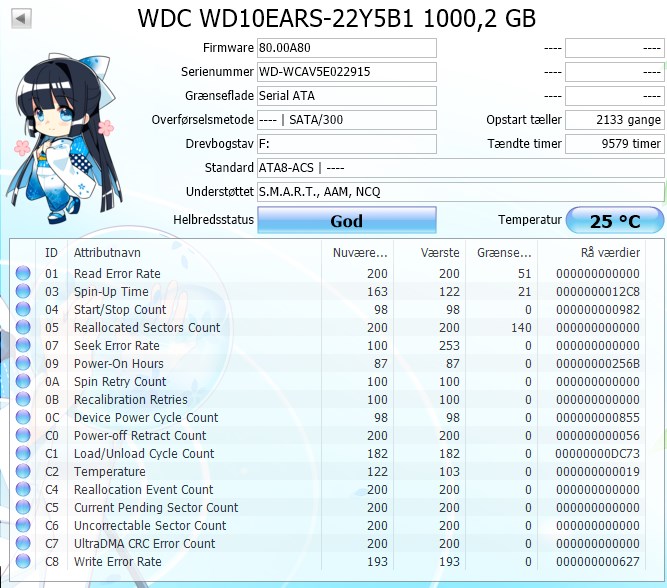Click the Grænse... column header

(502, 253)
